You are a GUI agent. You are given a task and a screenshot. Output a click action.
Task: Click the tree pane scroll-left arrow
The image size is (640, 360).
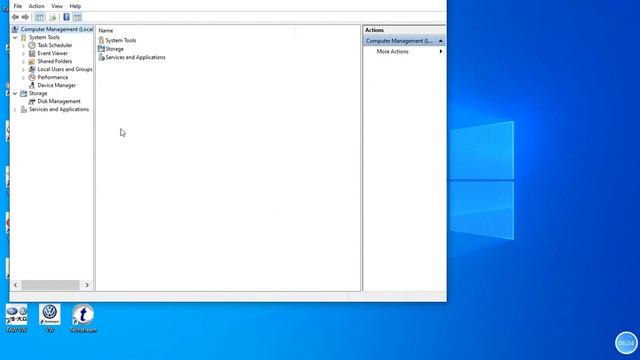point(16,285)
